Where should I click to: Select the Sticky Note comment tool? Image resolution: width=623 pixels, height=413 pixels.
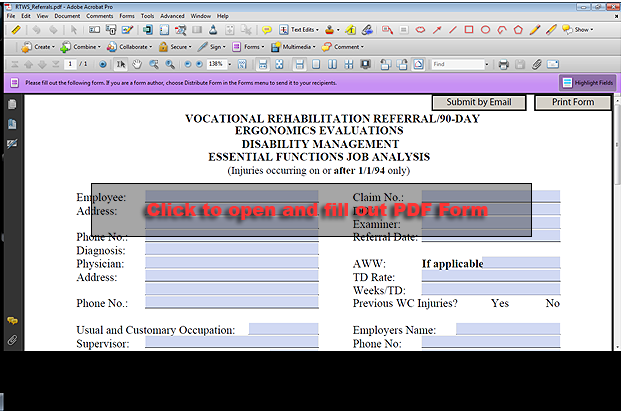click(267, 30)
